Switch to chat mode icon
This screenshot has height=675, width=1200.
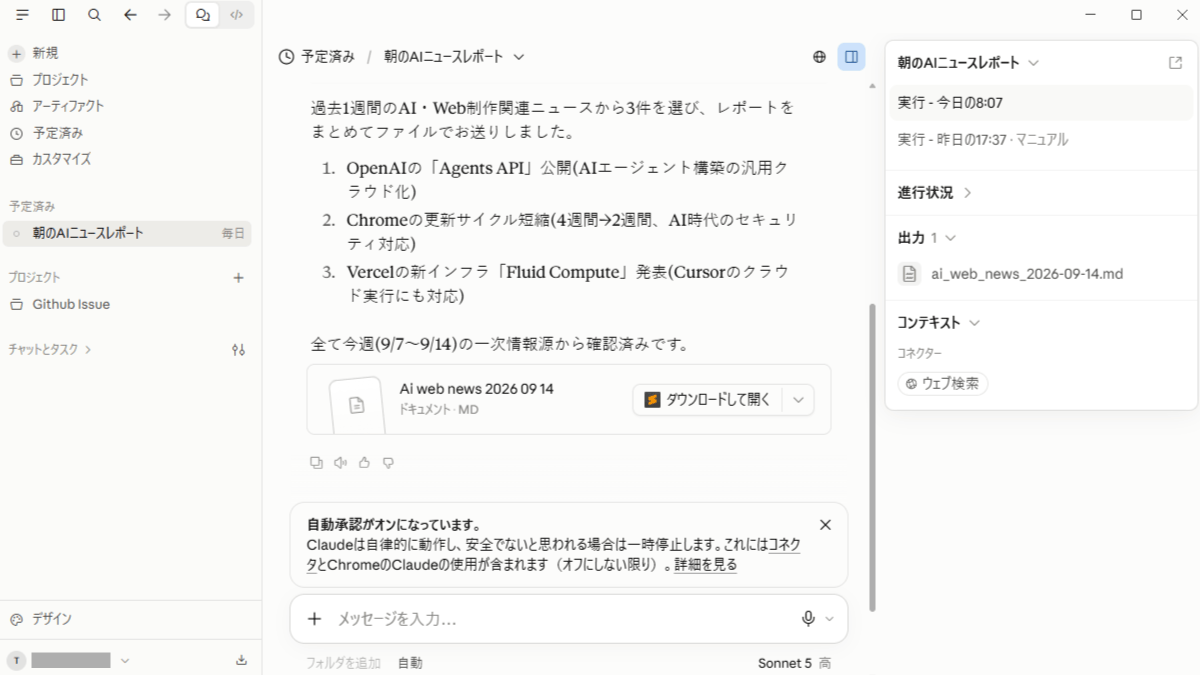pos(203,15)
